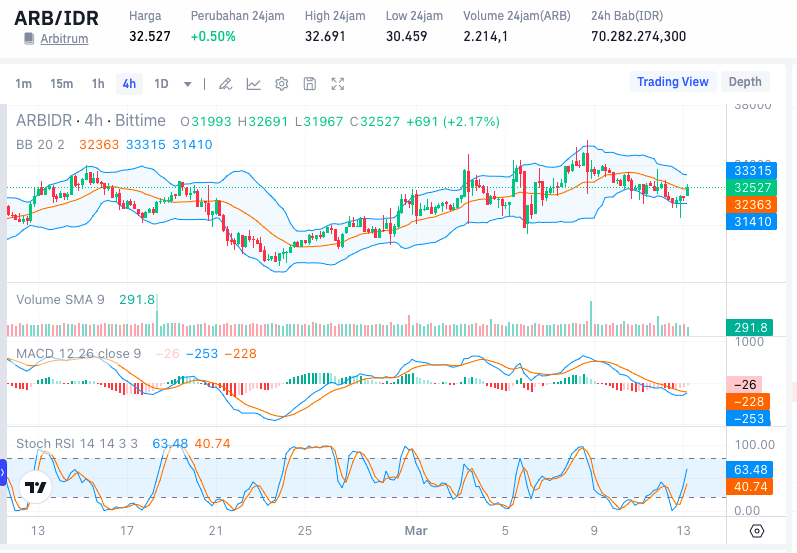Select the active 4h timeframe button

click(129, 84)
